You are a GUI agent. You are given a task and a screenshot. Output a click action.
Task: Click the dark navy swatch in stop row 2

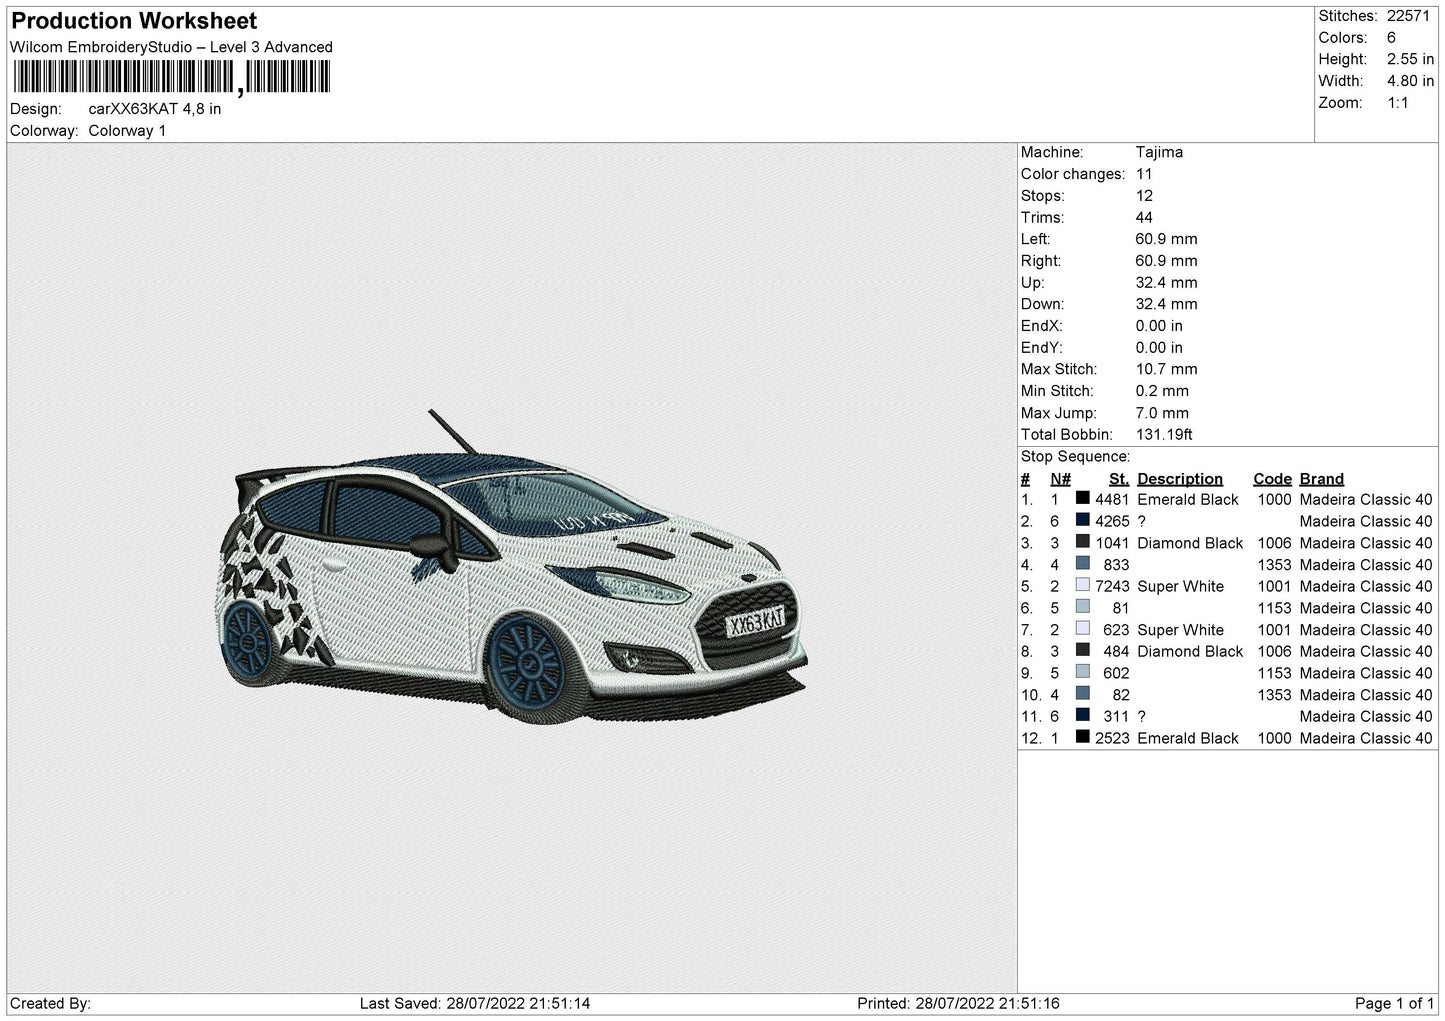click(x=1082, y=520)
